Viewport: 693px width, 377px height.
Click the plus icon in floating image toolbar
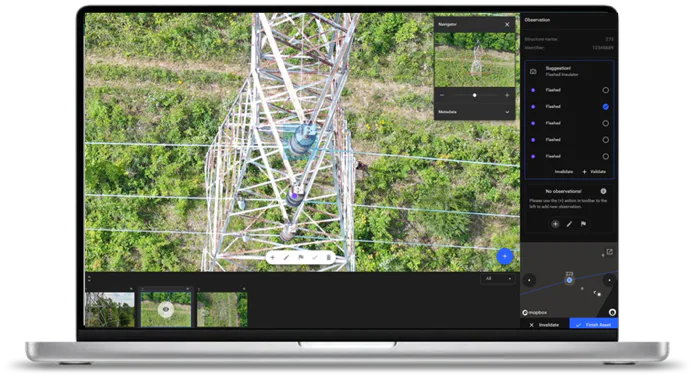click(273, 257)
